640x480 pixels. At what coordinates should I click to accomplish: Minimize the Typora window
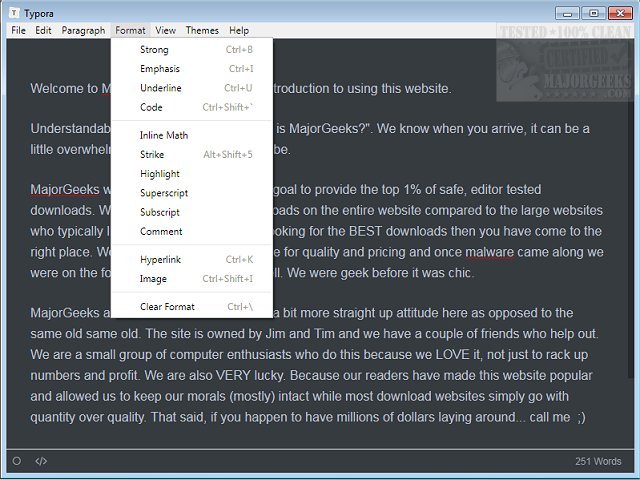(x=567, y=13)
